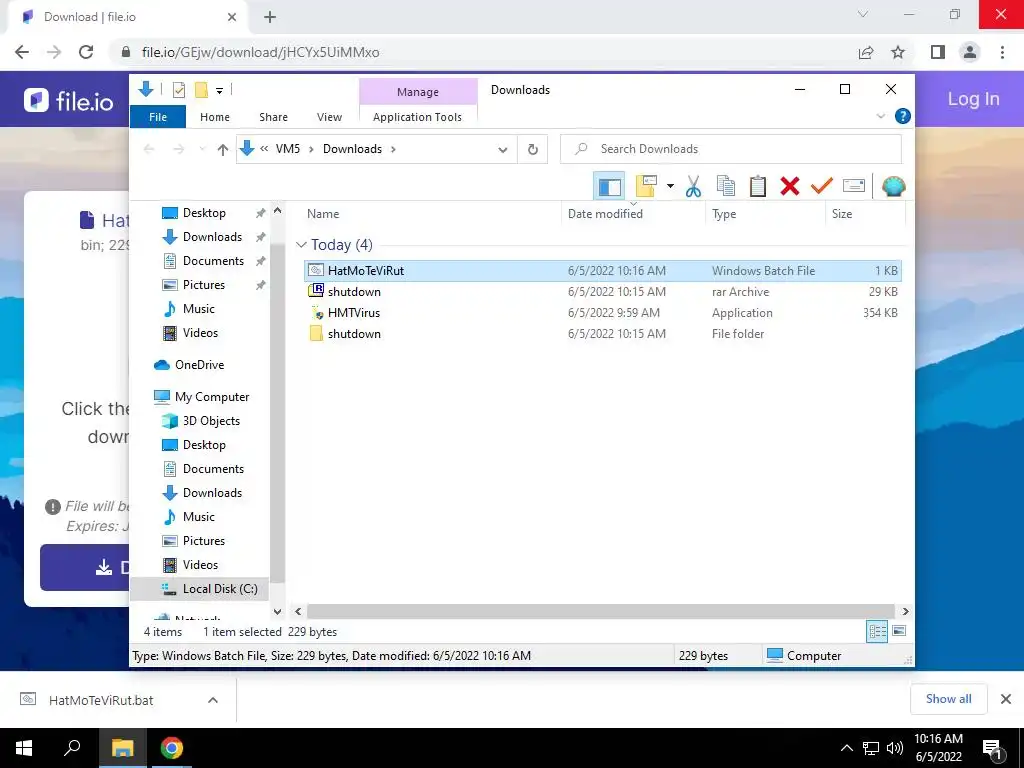This screenshot has width=1024, height=768.
Task: Close the Chrome downloads shelf
Action: pyautogui.click(x=1006, y=699)
